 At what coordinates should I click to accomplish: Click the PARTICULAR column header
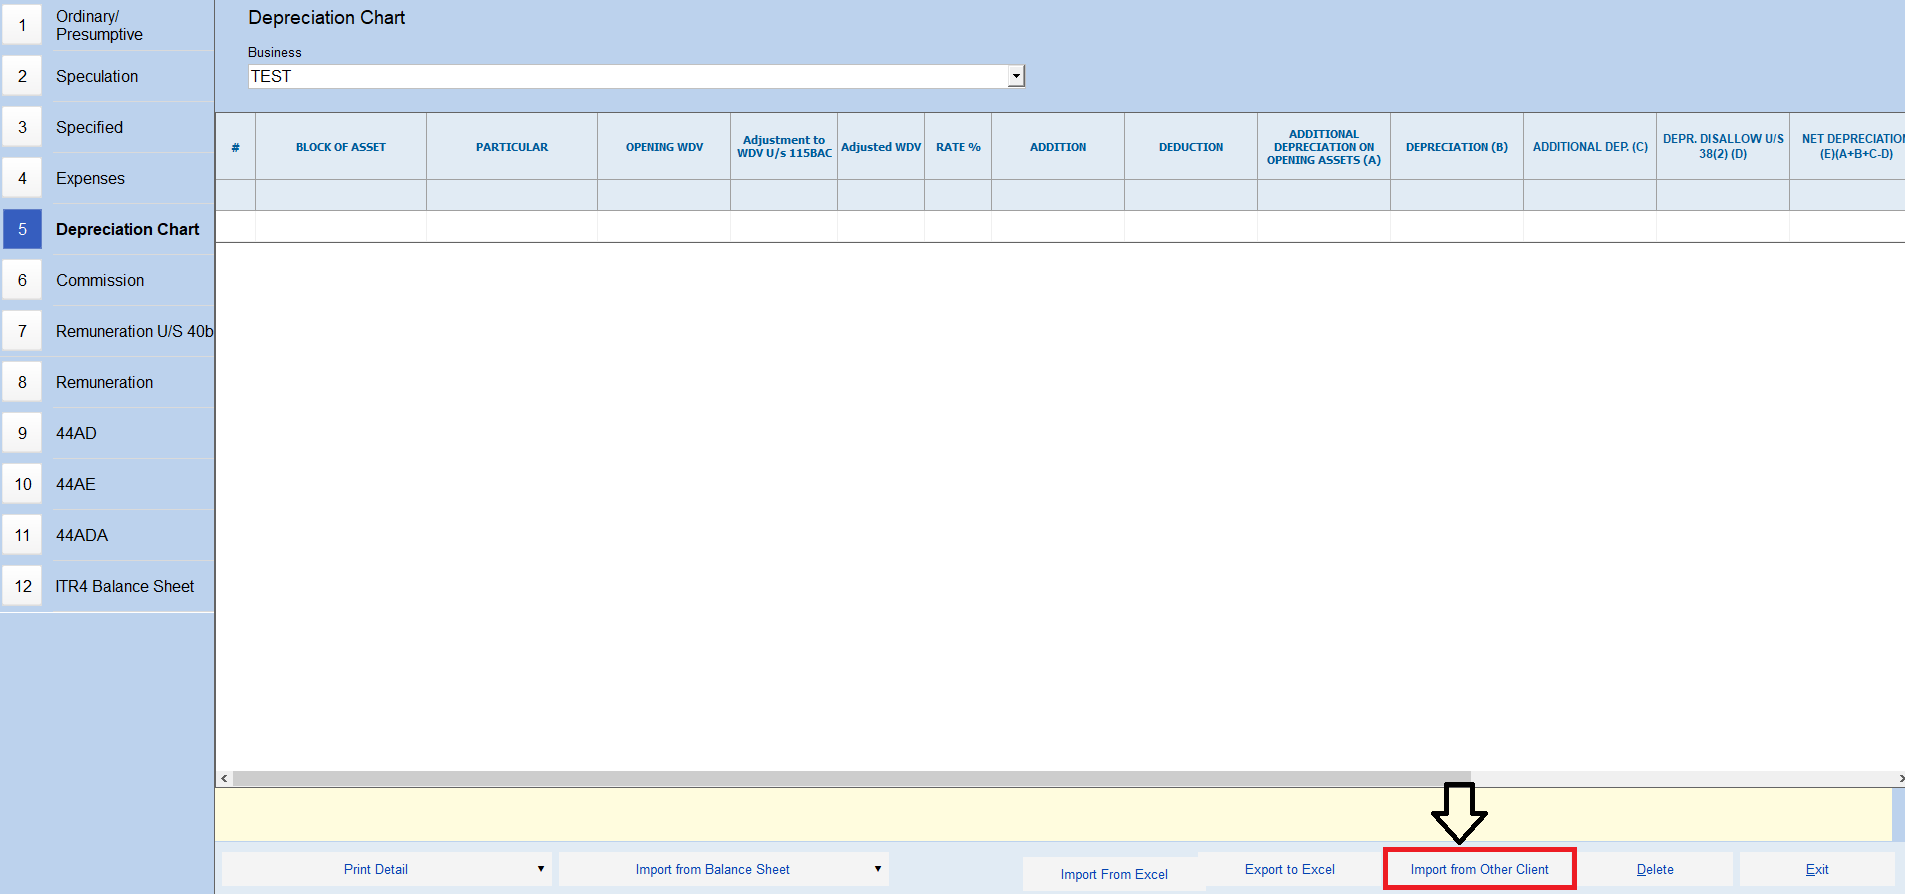[512, 147]
